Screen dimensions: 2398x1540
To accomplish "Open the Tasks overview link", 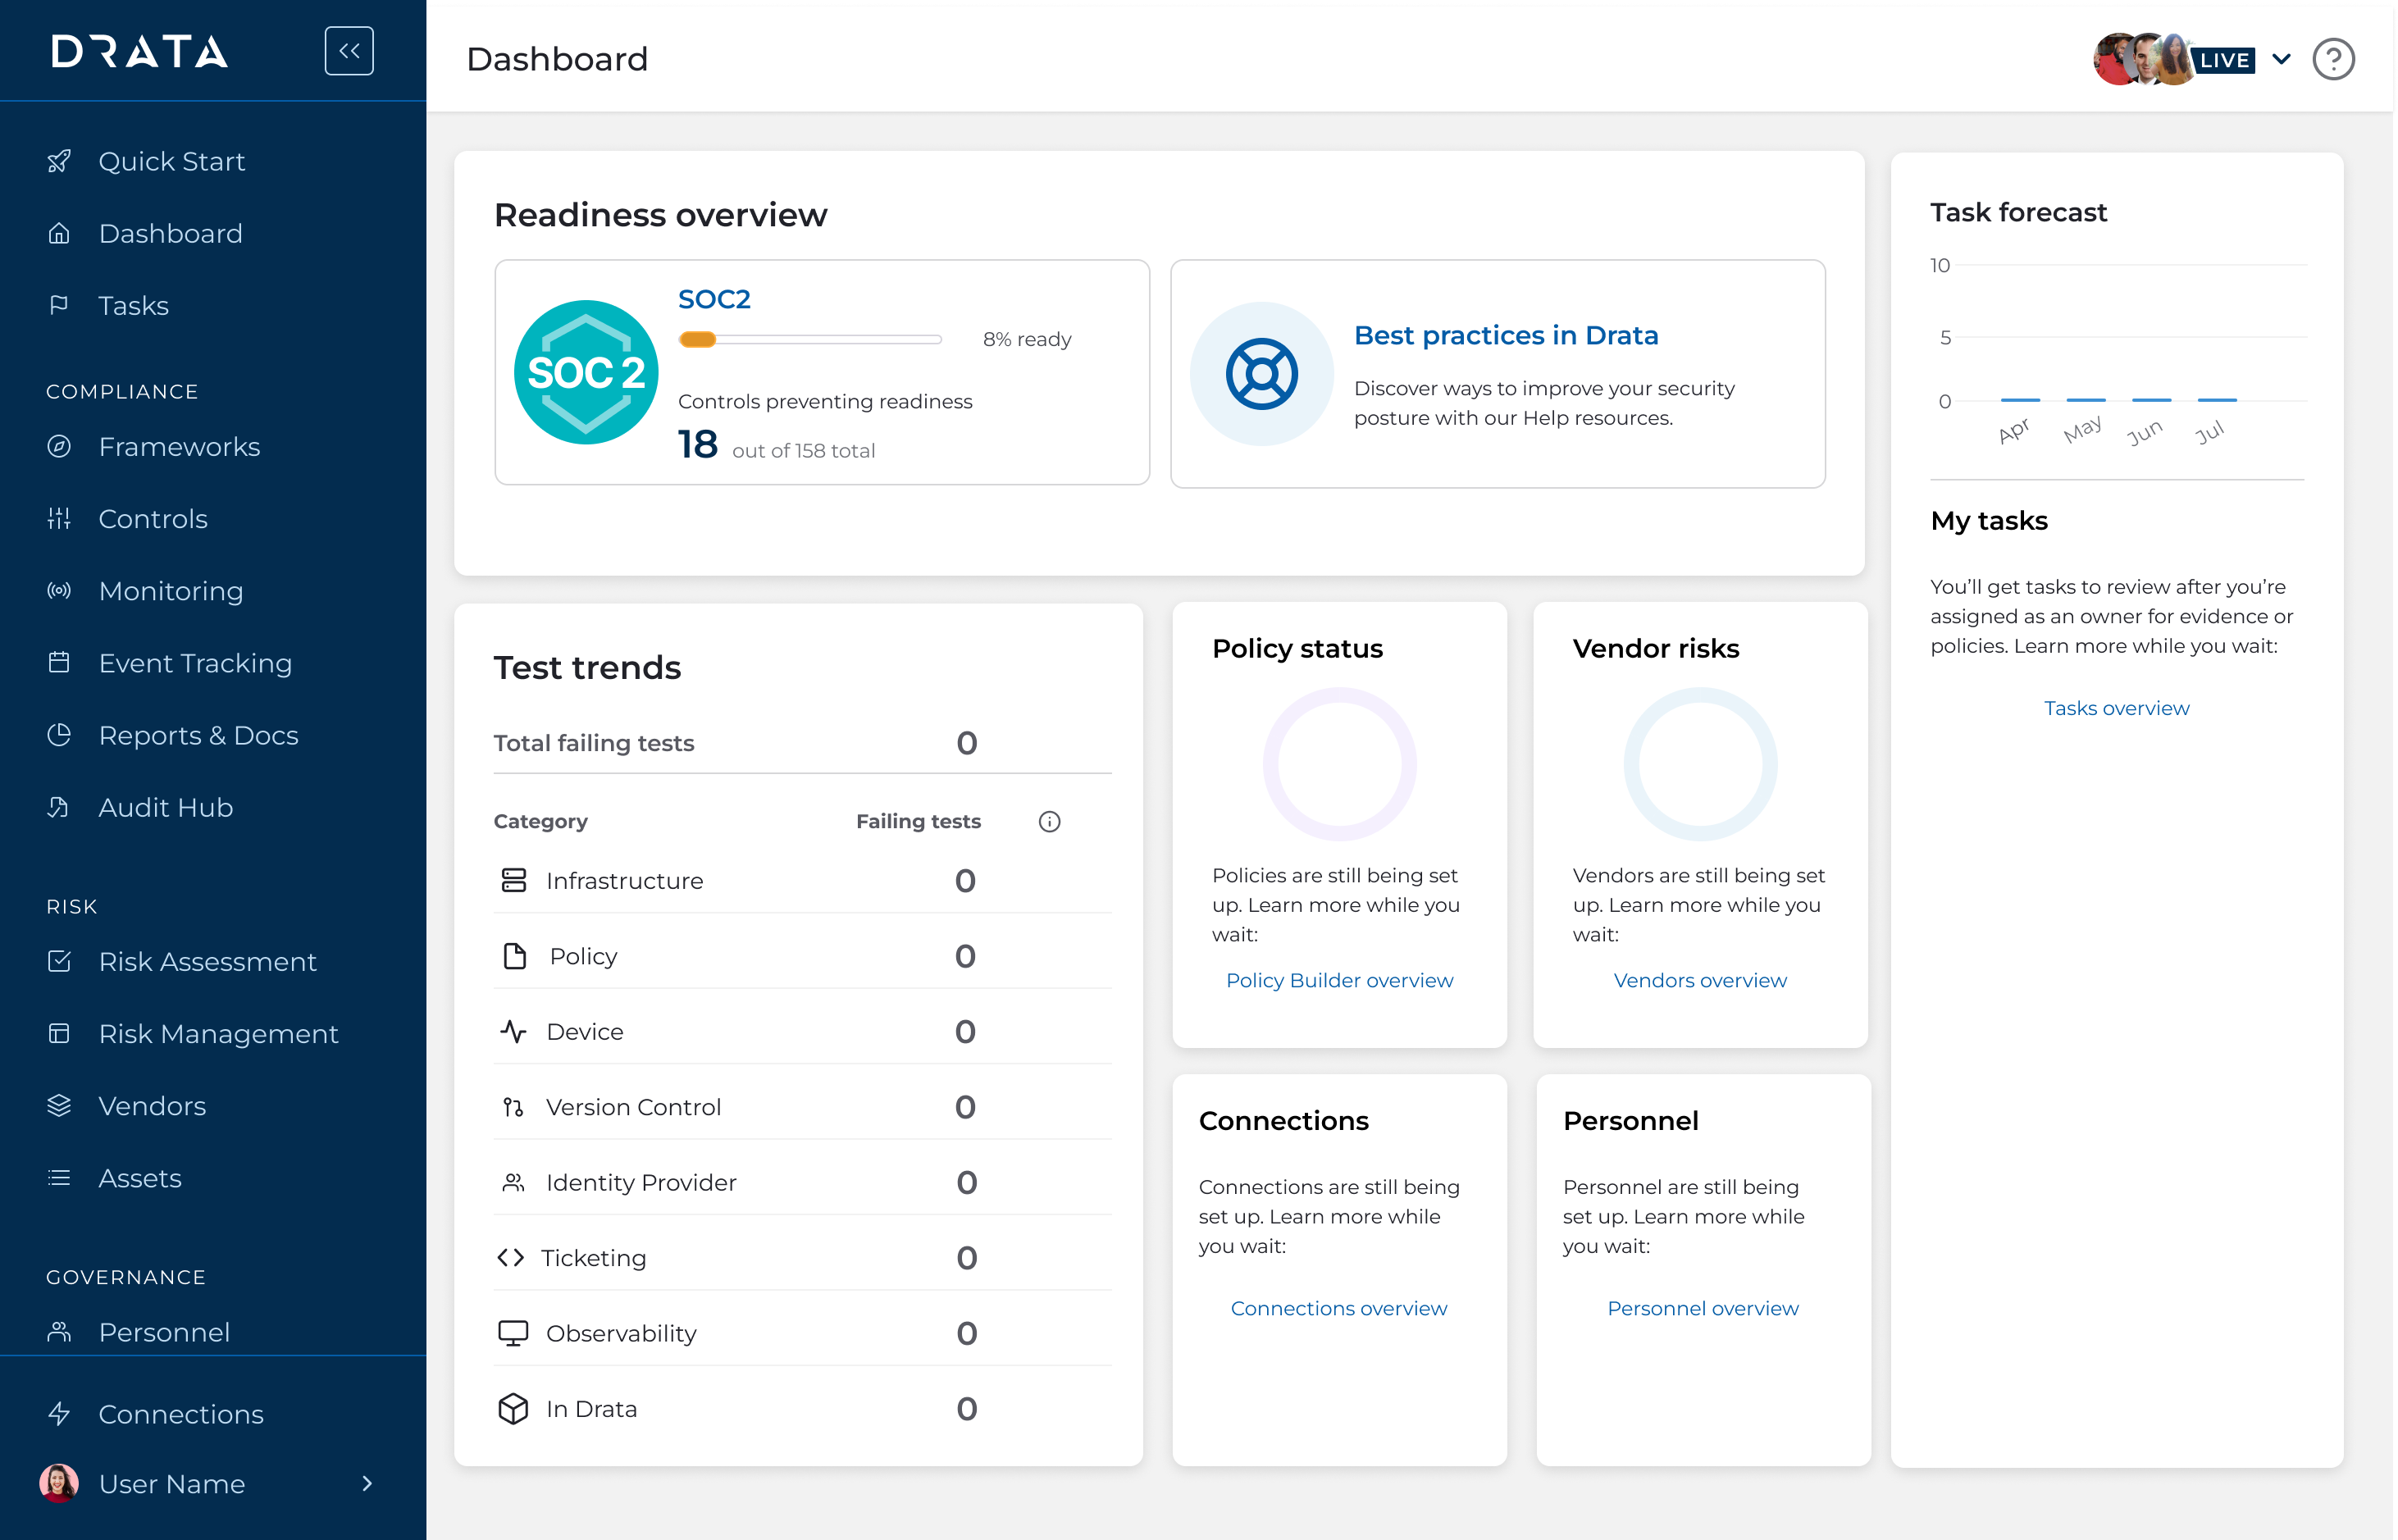I will [x=2116, y=708].
